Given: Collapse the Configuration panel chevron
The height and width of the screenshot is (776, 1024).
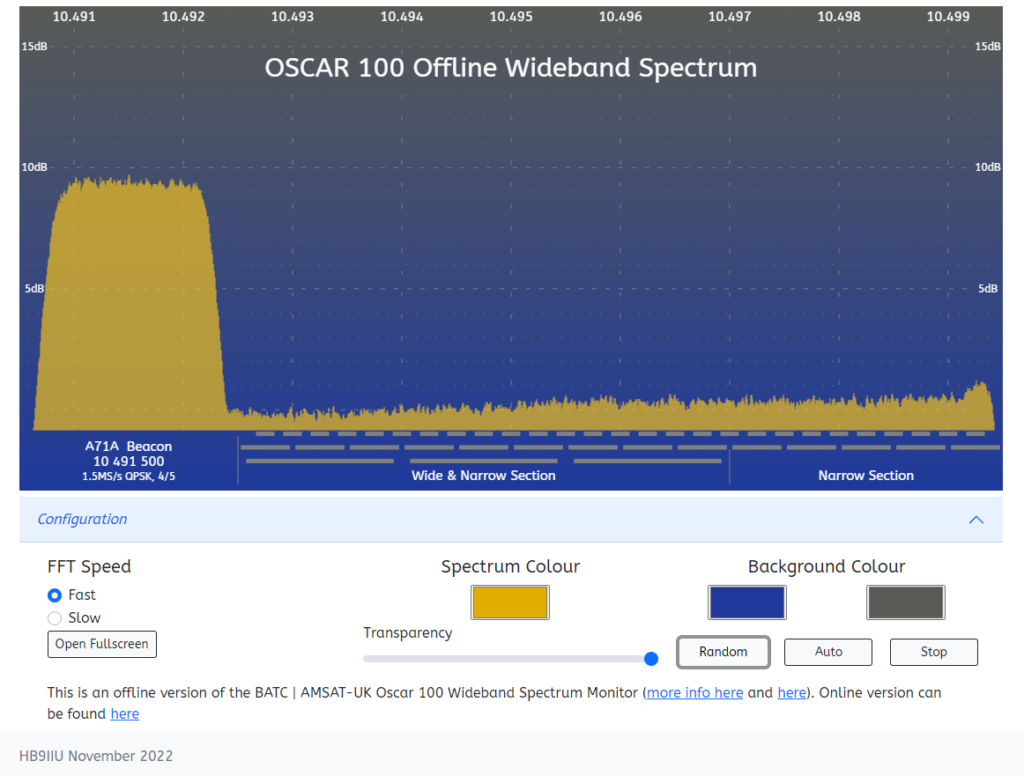Looking at the screenshot, I should pos(976,520).
